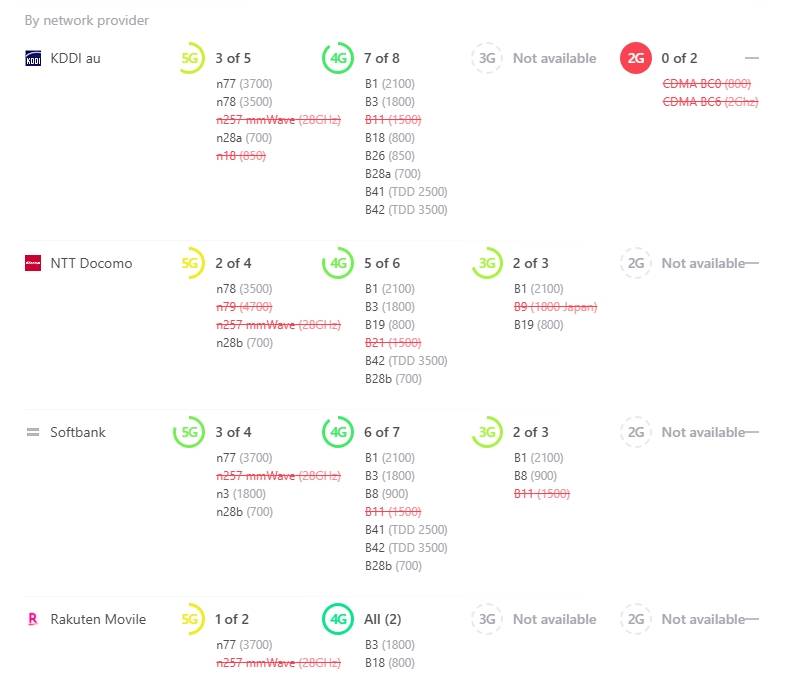
Task: Click the greyed 3G badge for KDDI au
Action: point(487,58)
